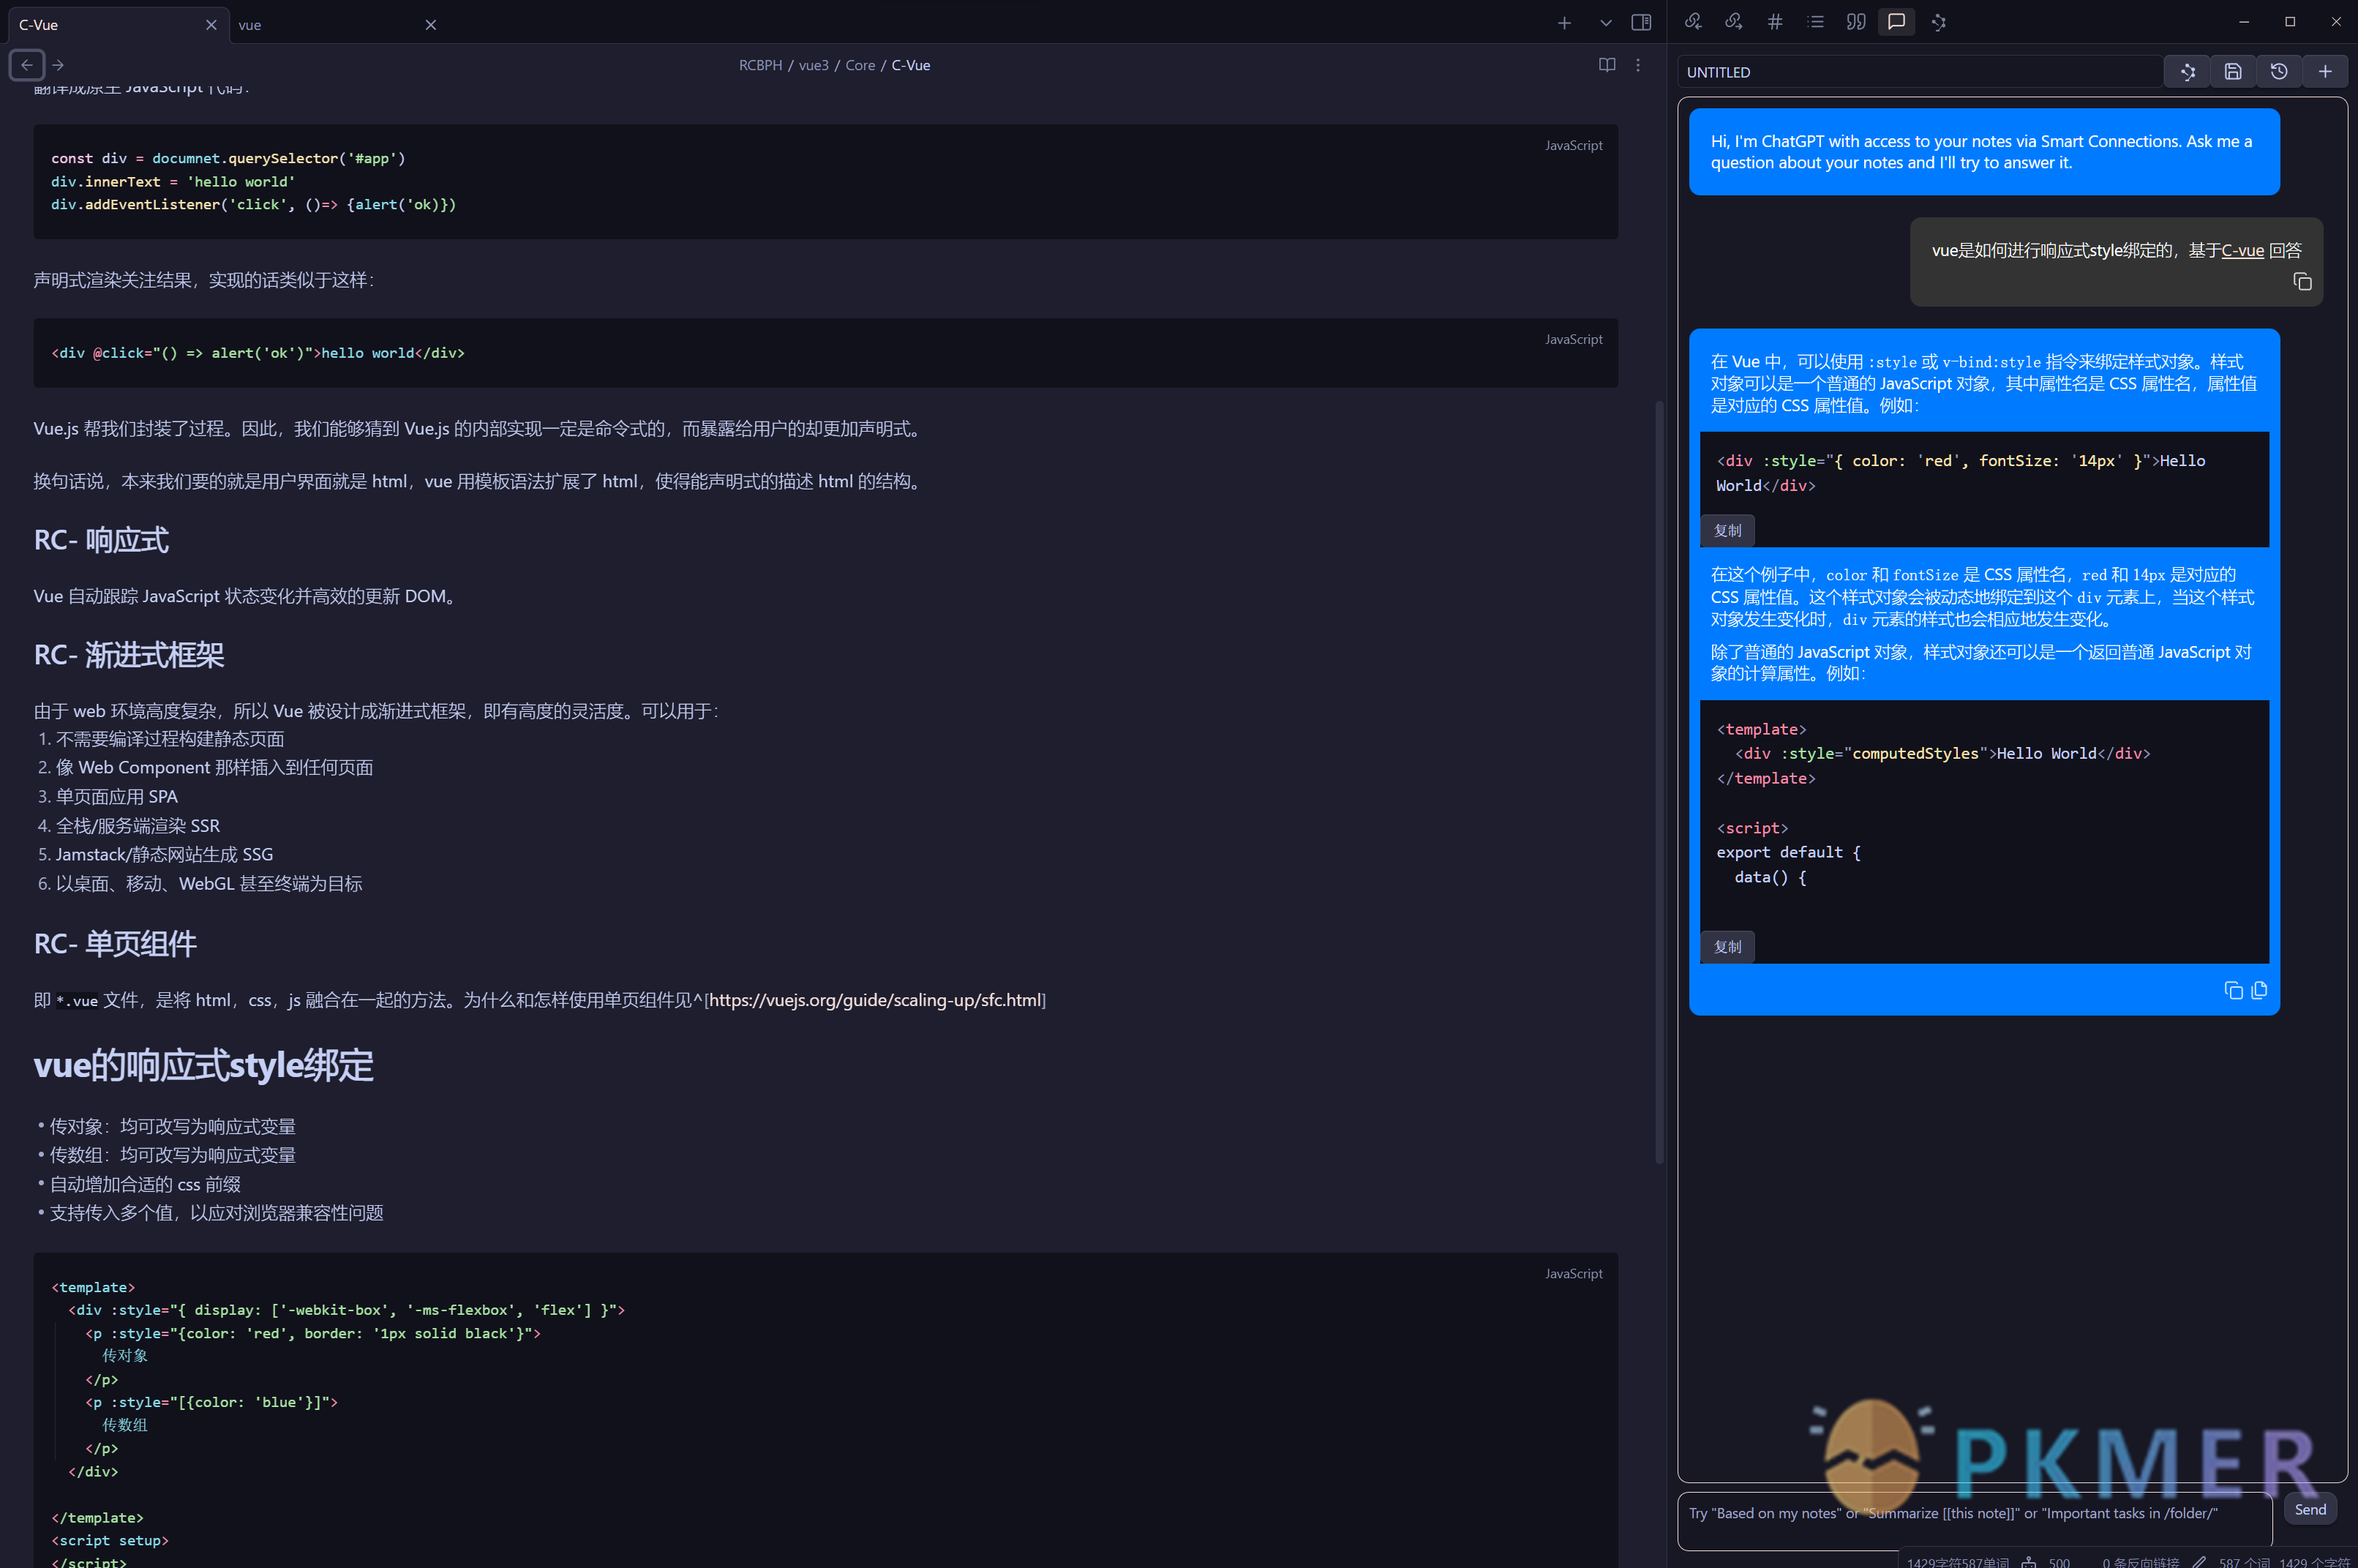Click the editor vertical scrollbar
This screenshot has height=1568, width=2358.
click(x=1659, y=782)
